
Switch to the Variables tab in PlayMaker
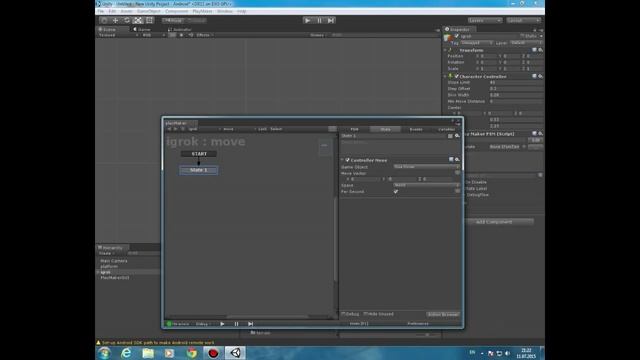446,129
